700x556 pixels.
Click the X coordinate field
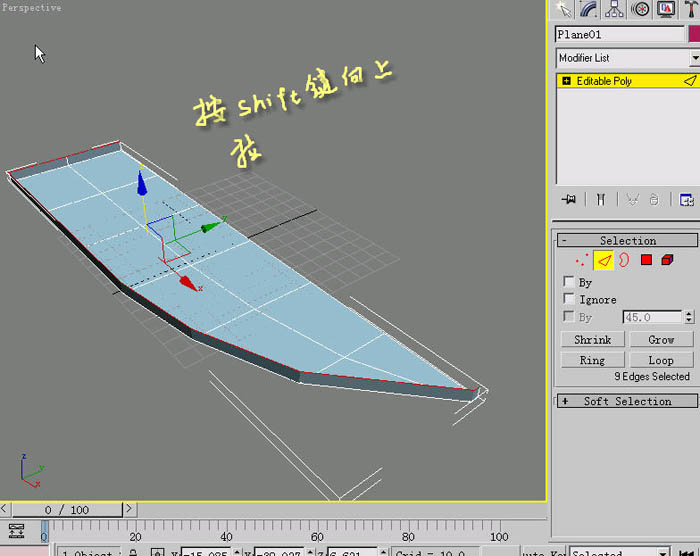206,553
